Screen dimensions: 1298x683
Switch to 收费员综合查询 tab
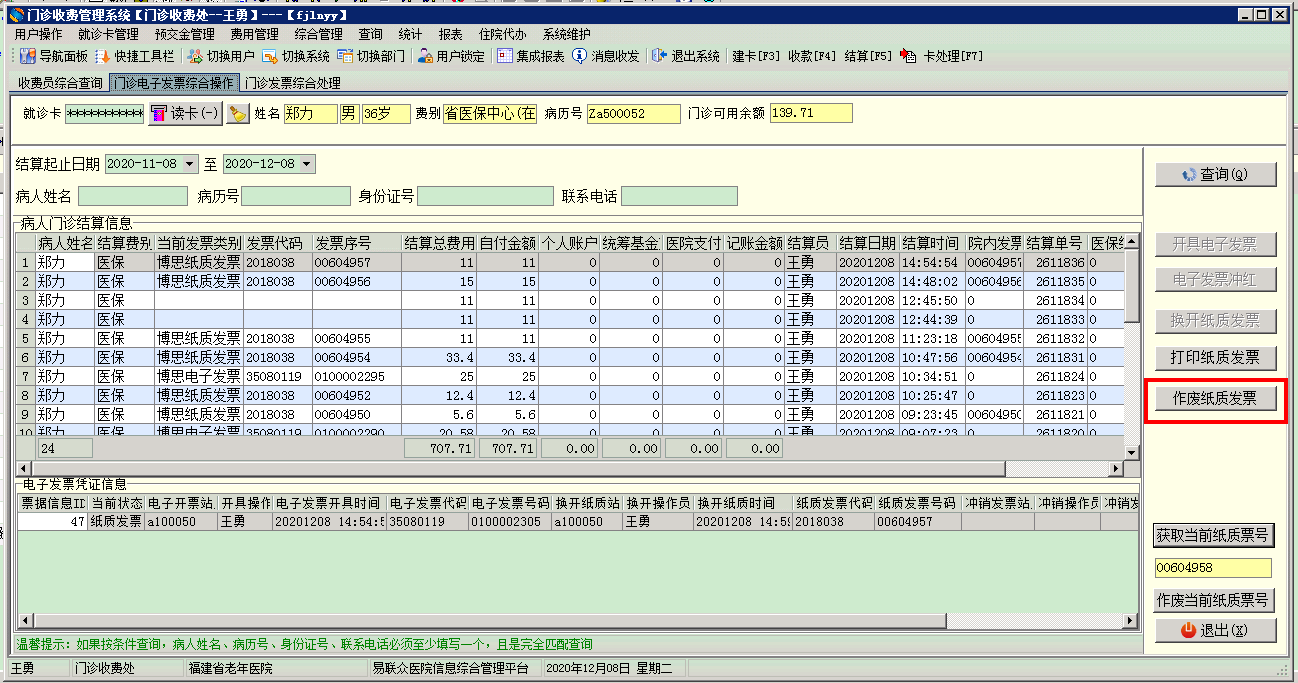click(x=60, y=83)
